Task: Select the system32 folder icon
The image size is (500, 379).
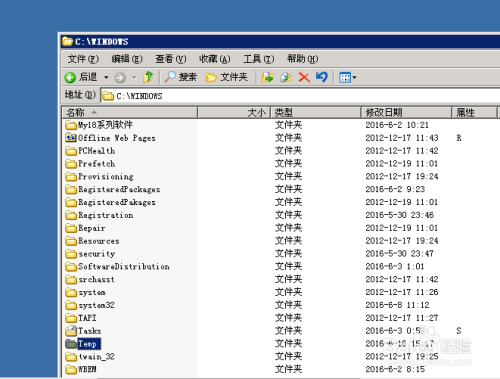Action: coord(71,305)
